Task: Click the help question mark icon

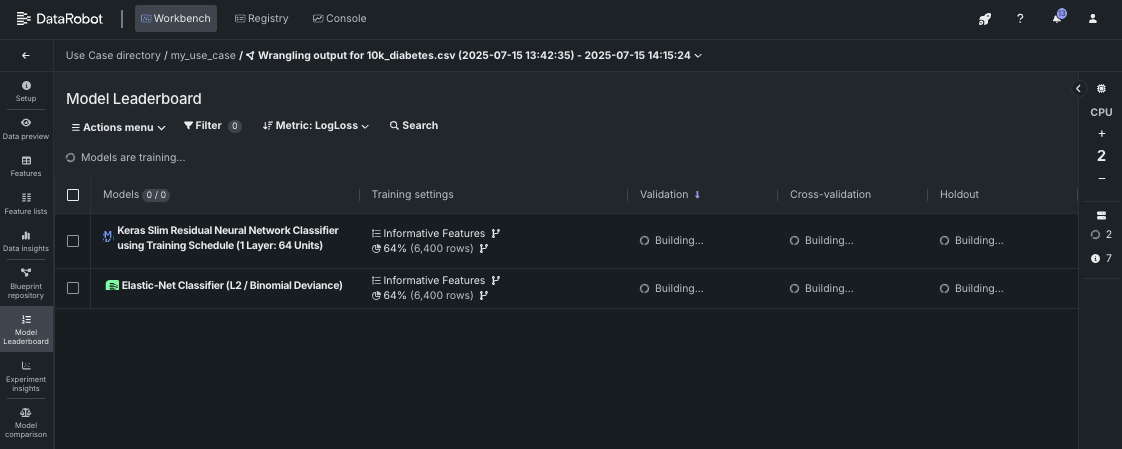Action: 1020,18
